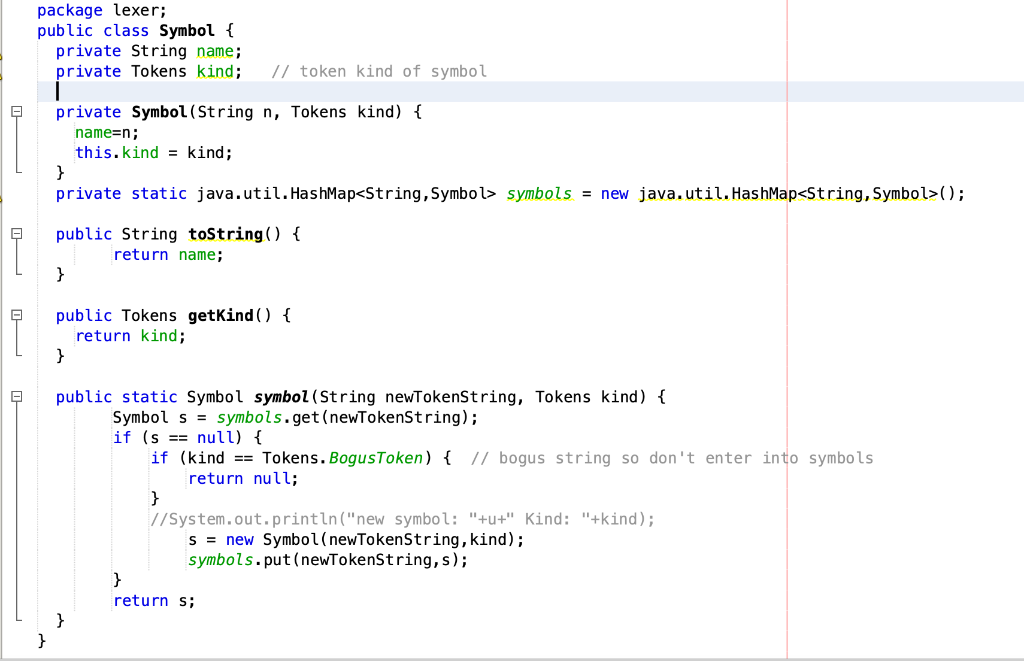Screen dimensions: 1024x661
Task: Click the 'if (s == null) {' line
Action: [x=187, y=438]
